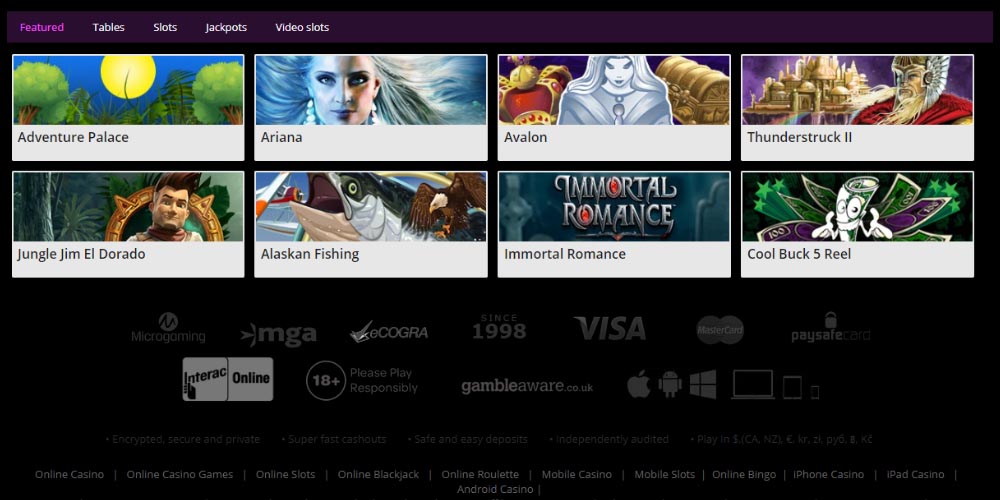Open the Online Blackjack footer link
Viewport: 1000px width, 500px height.
point(378,474)
